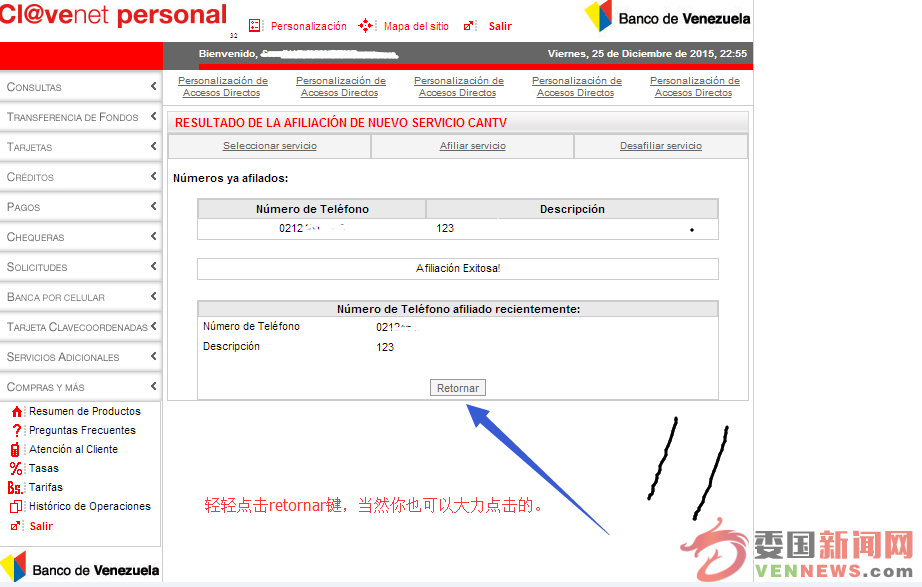
Task: Switch to the Seleccionar servicio tab
Action: click(270, 146)
